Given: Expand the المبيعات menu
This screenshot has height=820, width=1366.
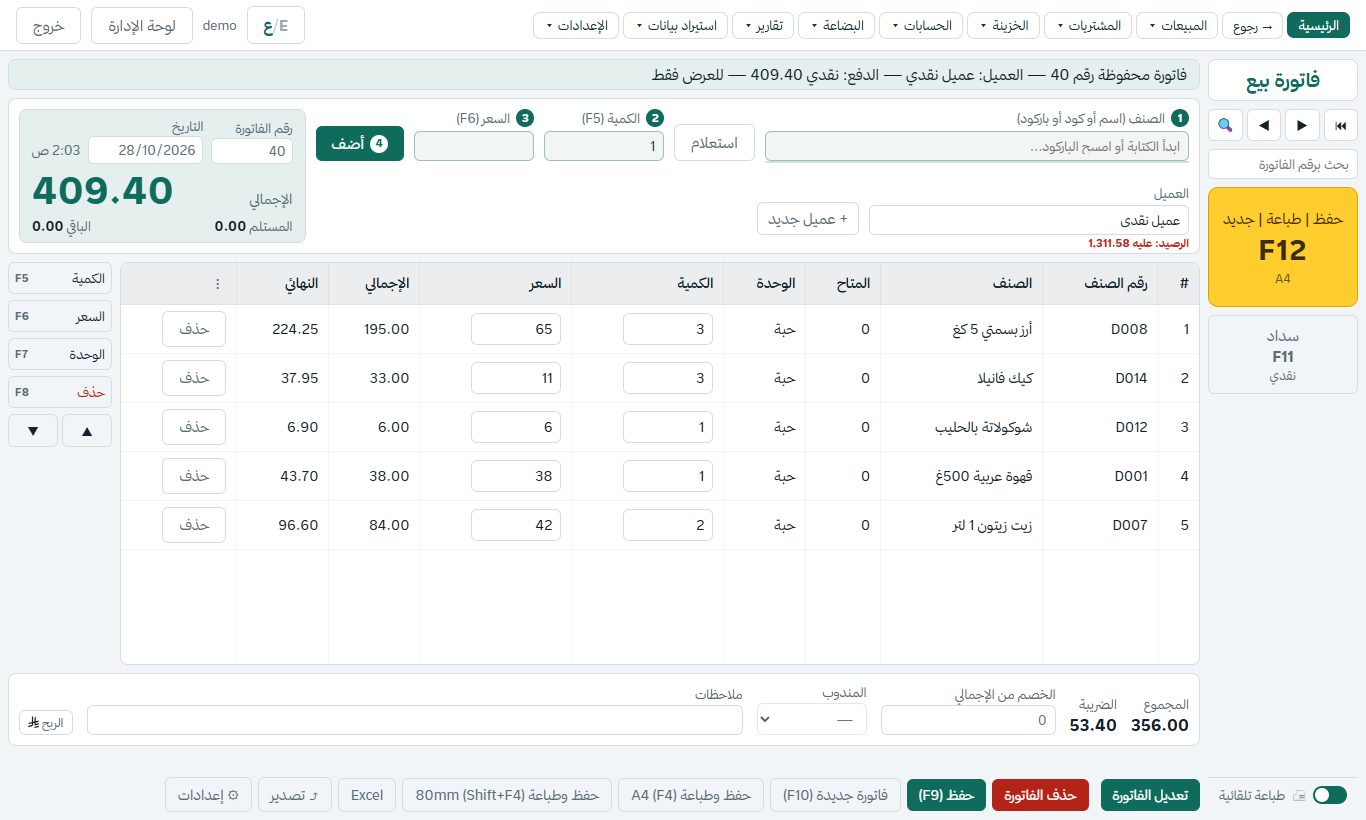Looking at the screenshot, I should 1177,25.
